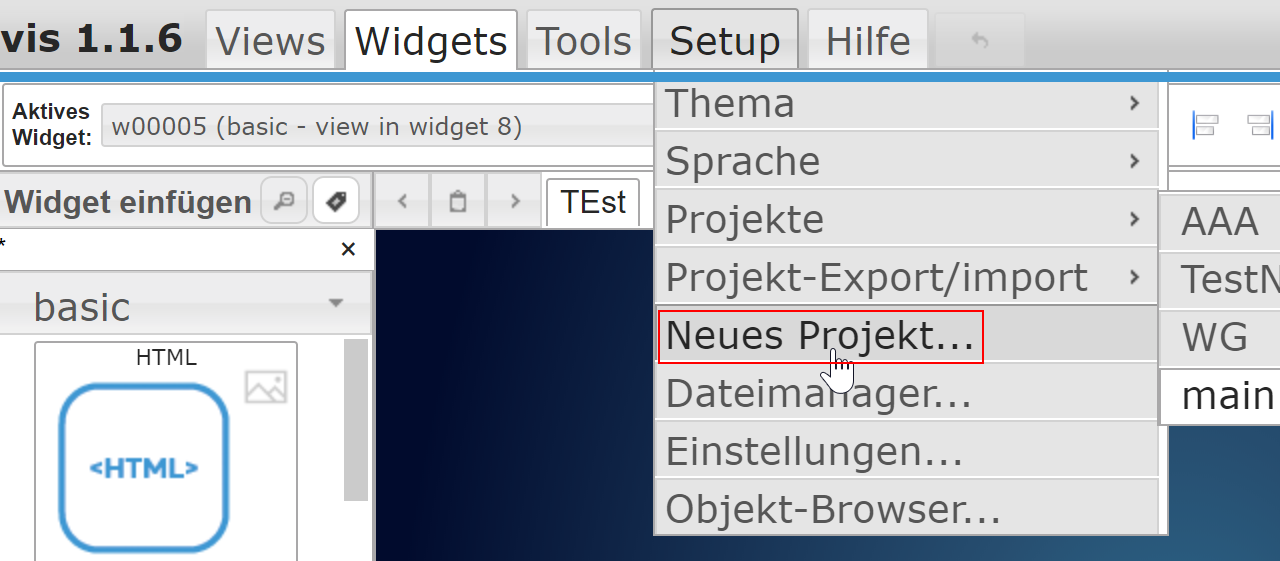
Task: Open the Views tab
Action: pyautogui.click(x=271, y=41)
